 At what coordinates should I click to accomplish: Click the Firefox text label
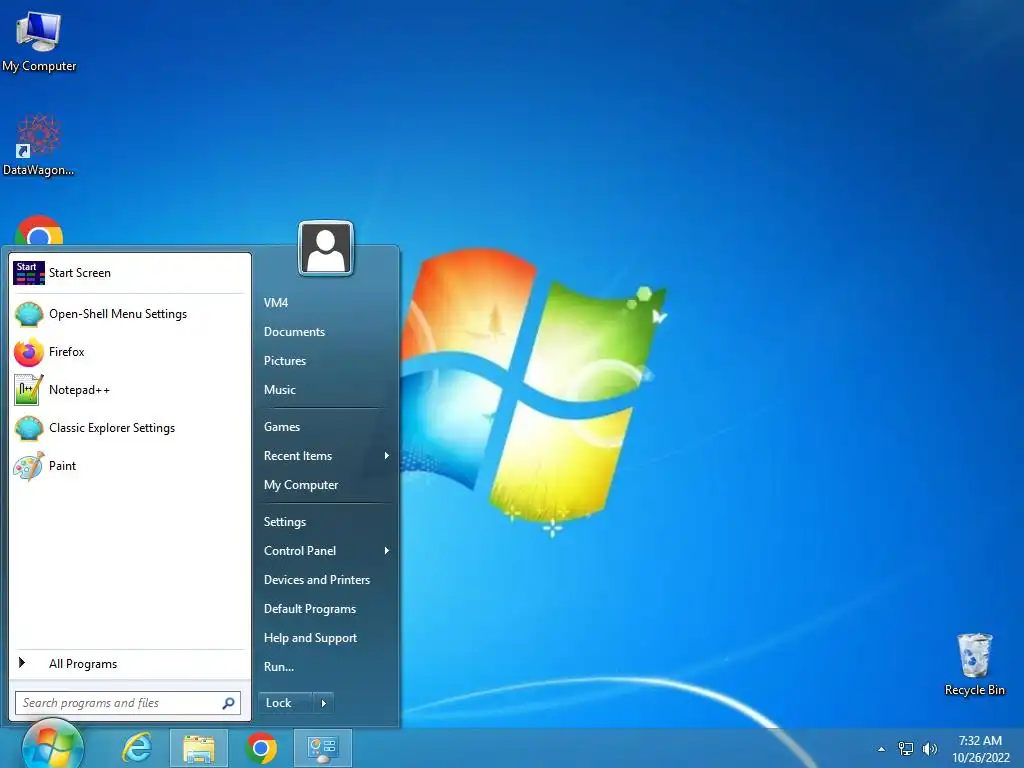tap(67, 352)
